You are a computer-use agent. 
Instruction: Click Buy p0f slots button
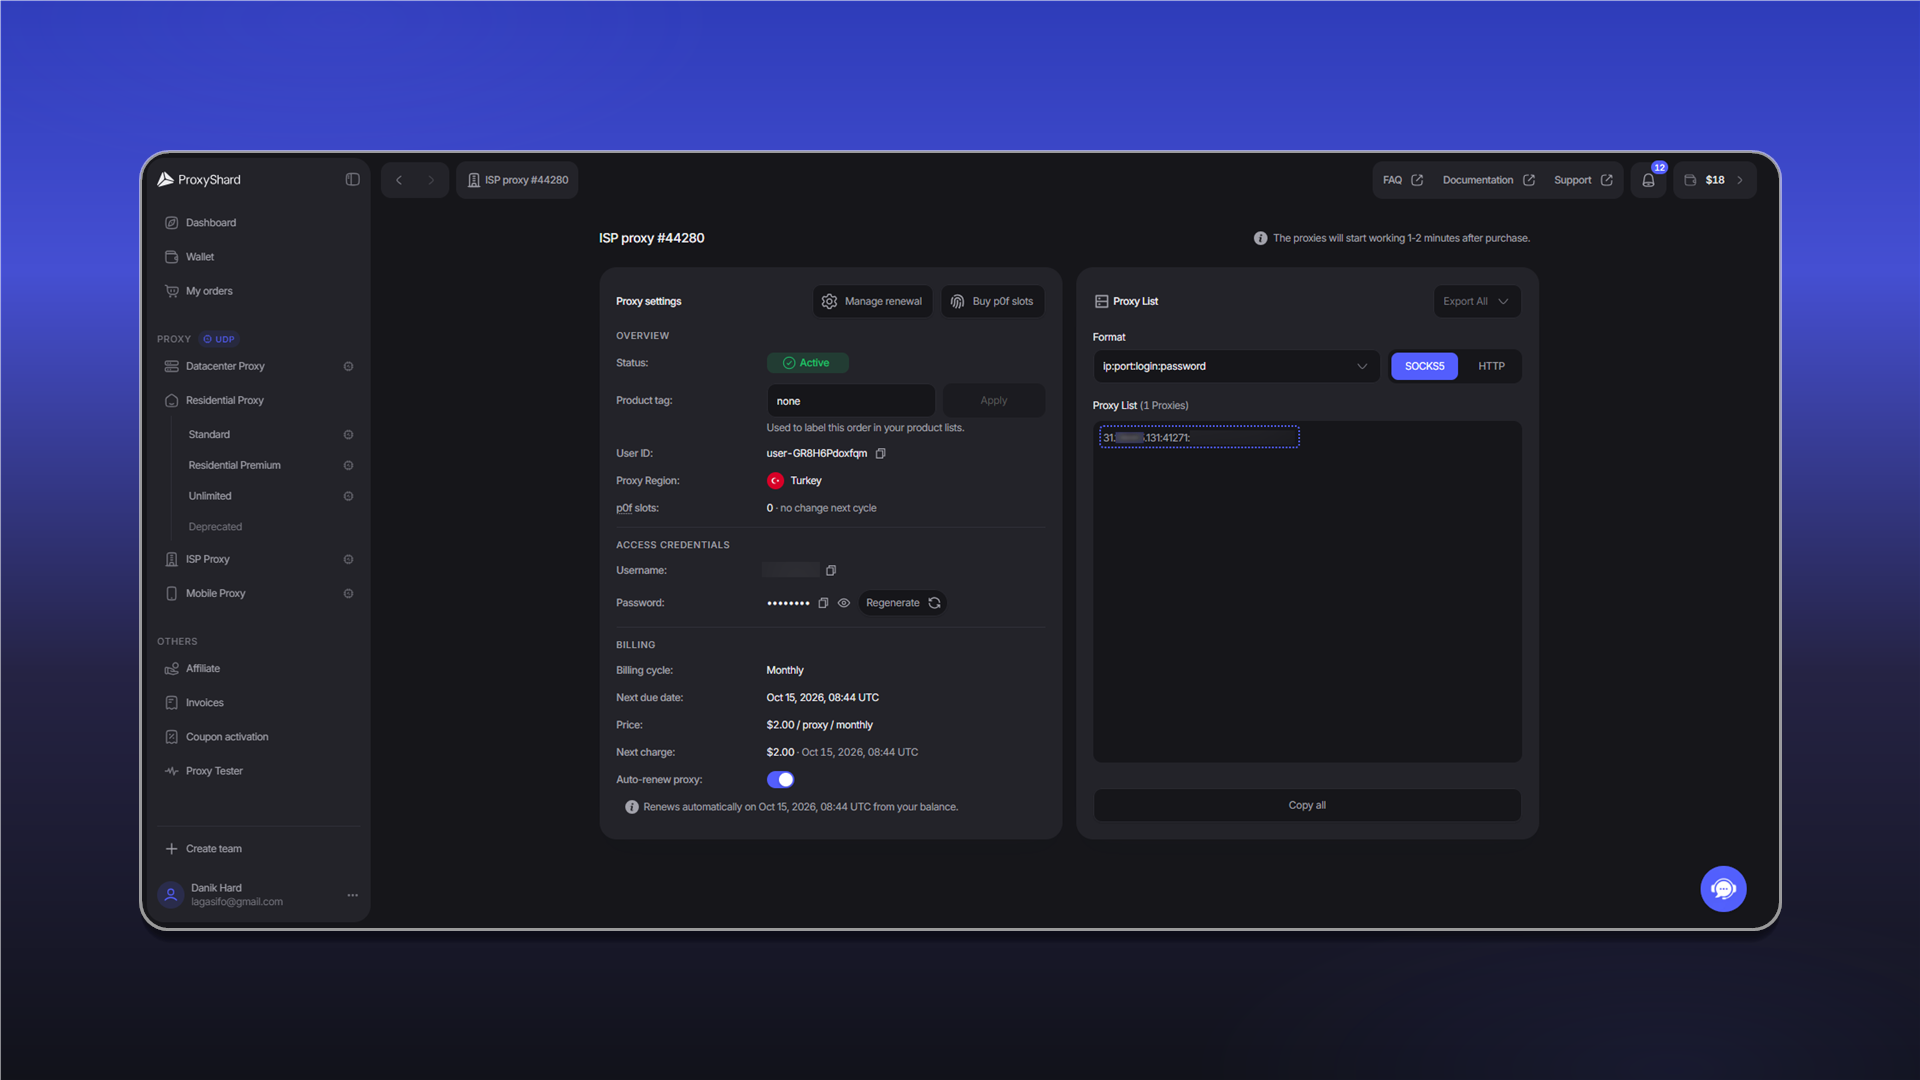pos(992,301)
